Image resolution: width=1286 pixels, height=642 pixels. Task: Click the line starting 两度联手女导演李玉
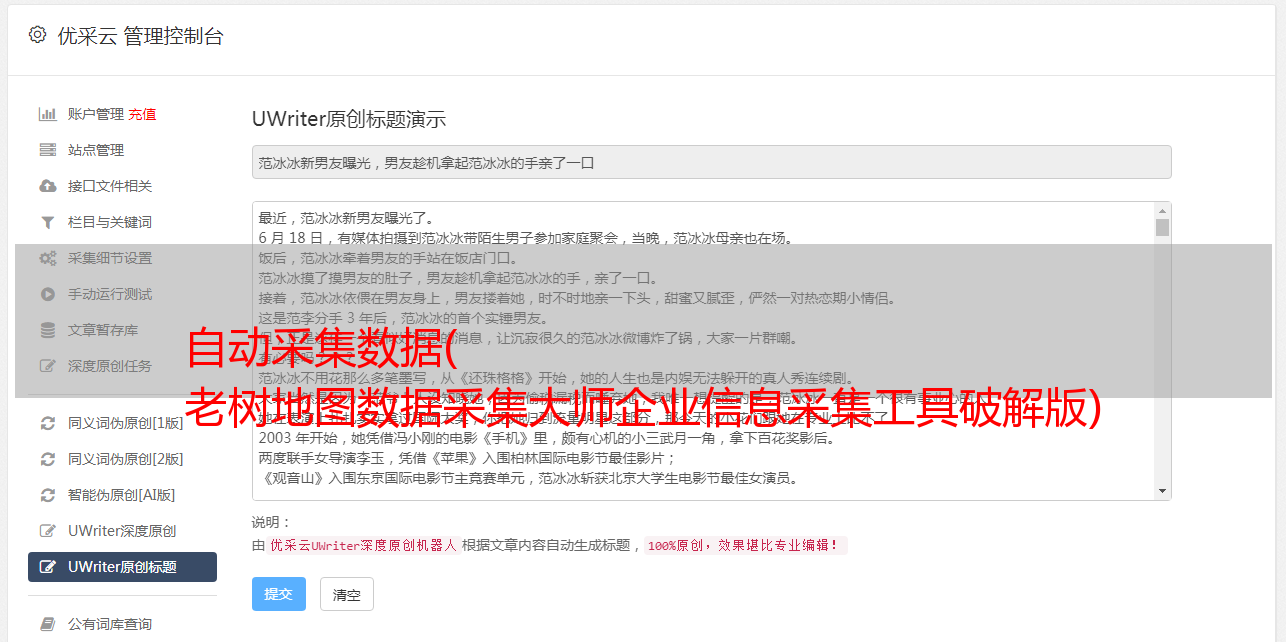[467, 458]
